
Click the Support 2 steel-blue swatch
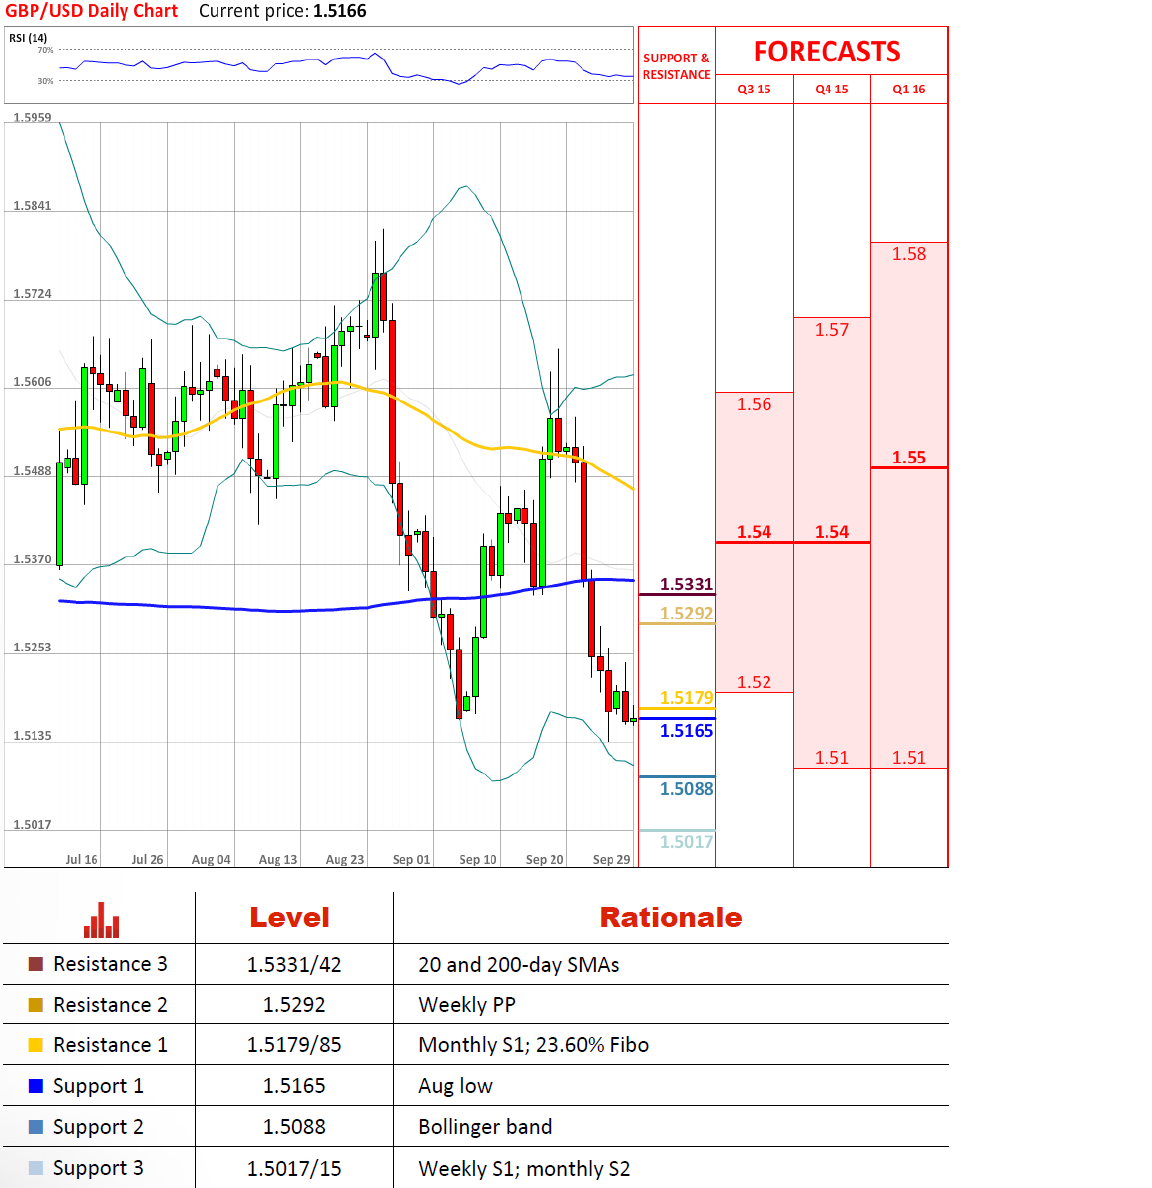point(36,1127)
